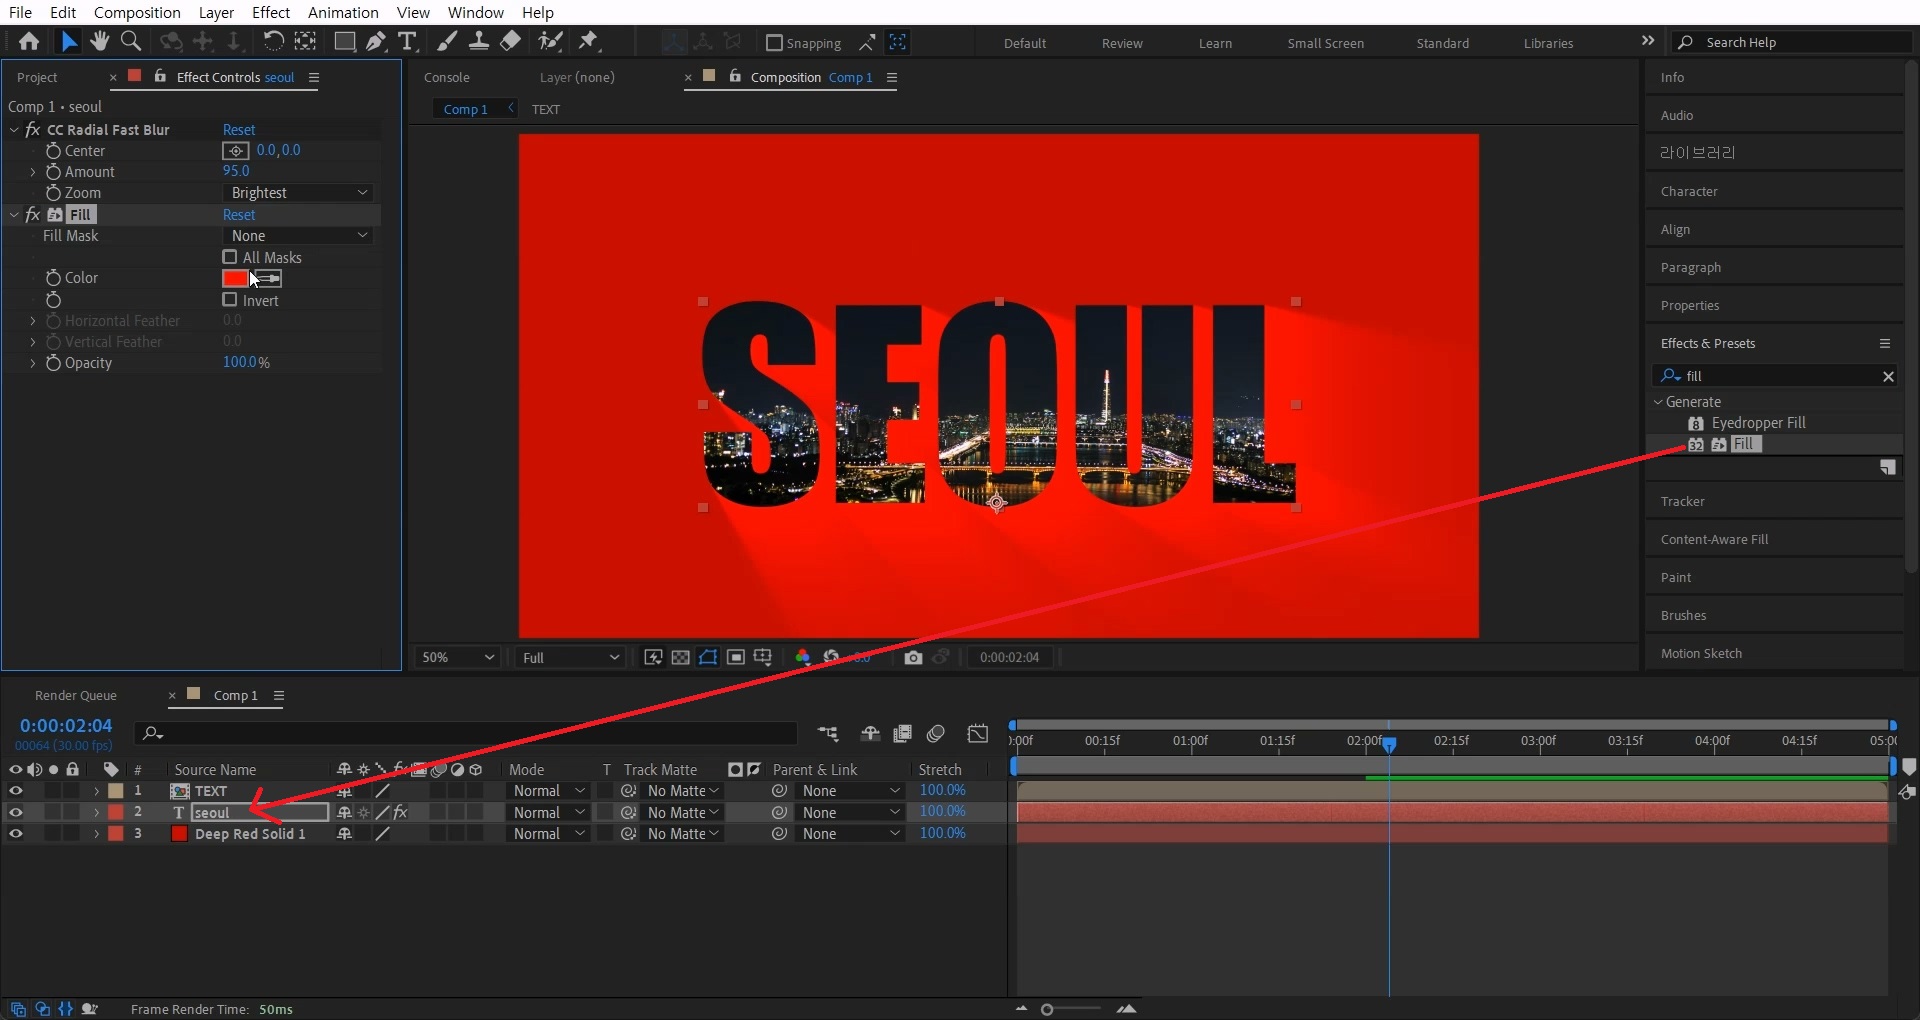Reset the CC Radial Fast Blur effect

tap(239, 130)
